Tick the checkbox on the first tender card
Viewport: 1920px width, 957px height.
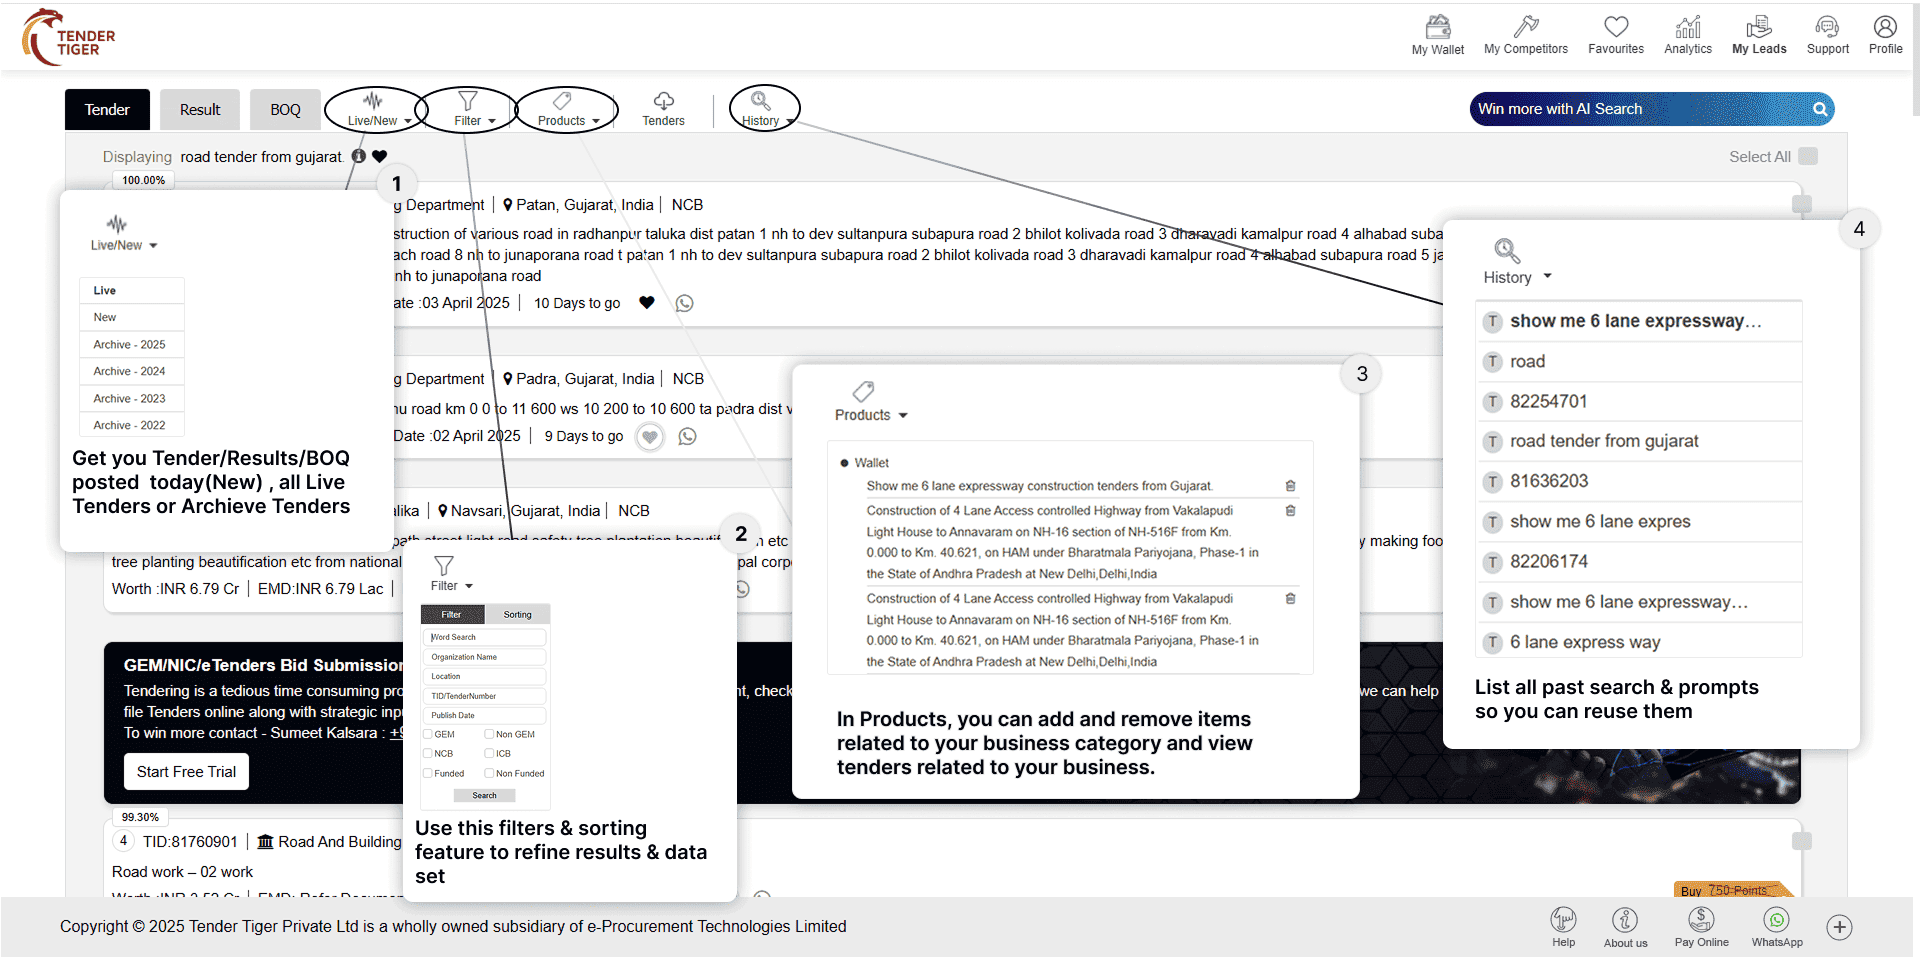point(1802,204)
